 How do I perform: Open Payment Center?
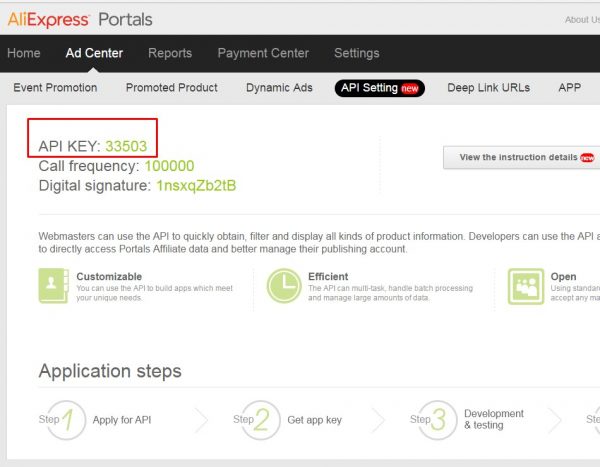tap(263, 53)
